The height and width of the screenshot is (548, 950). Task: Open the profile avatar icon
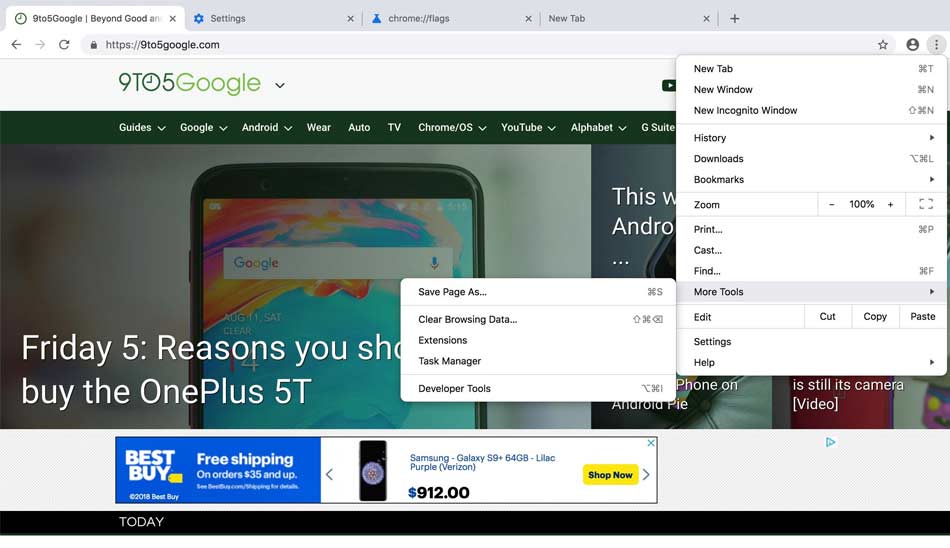tap(912, 44)
